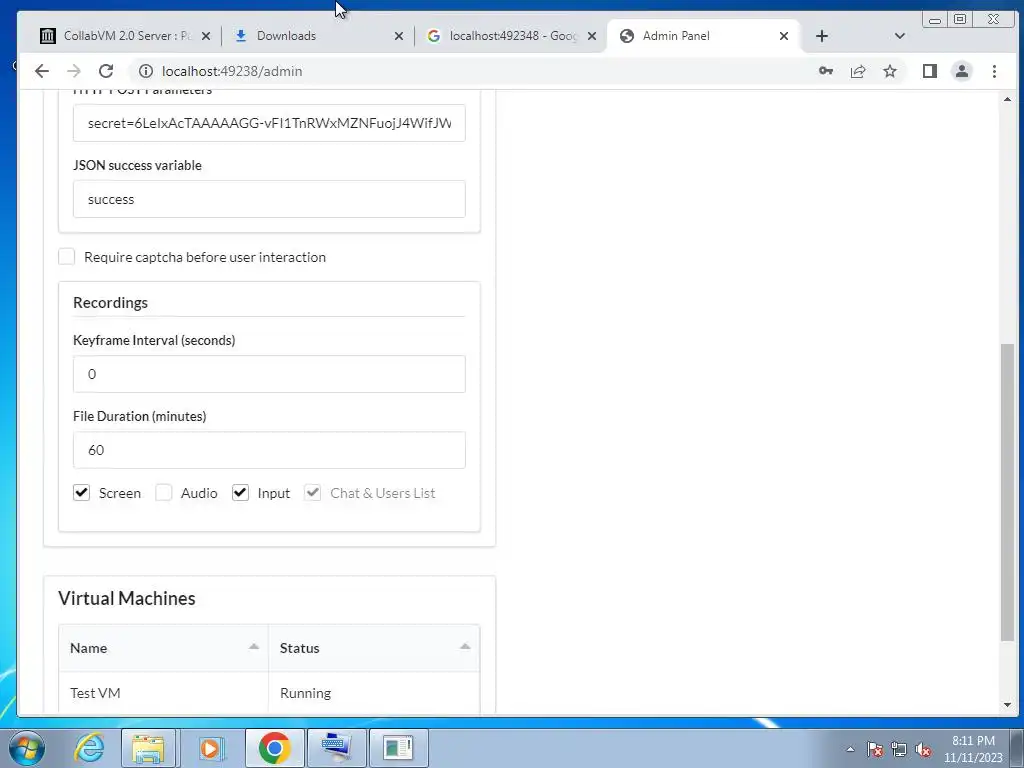The image size is (1024, 768).
Task: Enable the Audio recording checkbox
Action: (x=164, y=492)
